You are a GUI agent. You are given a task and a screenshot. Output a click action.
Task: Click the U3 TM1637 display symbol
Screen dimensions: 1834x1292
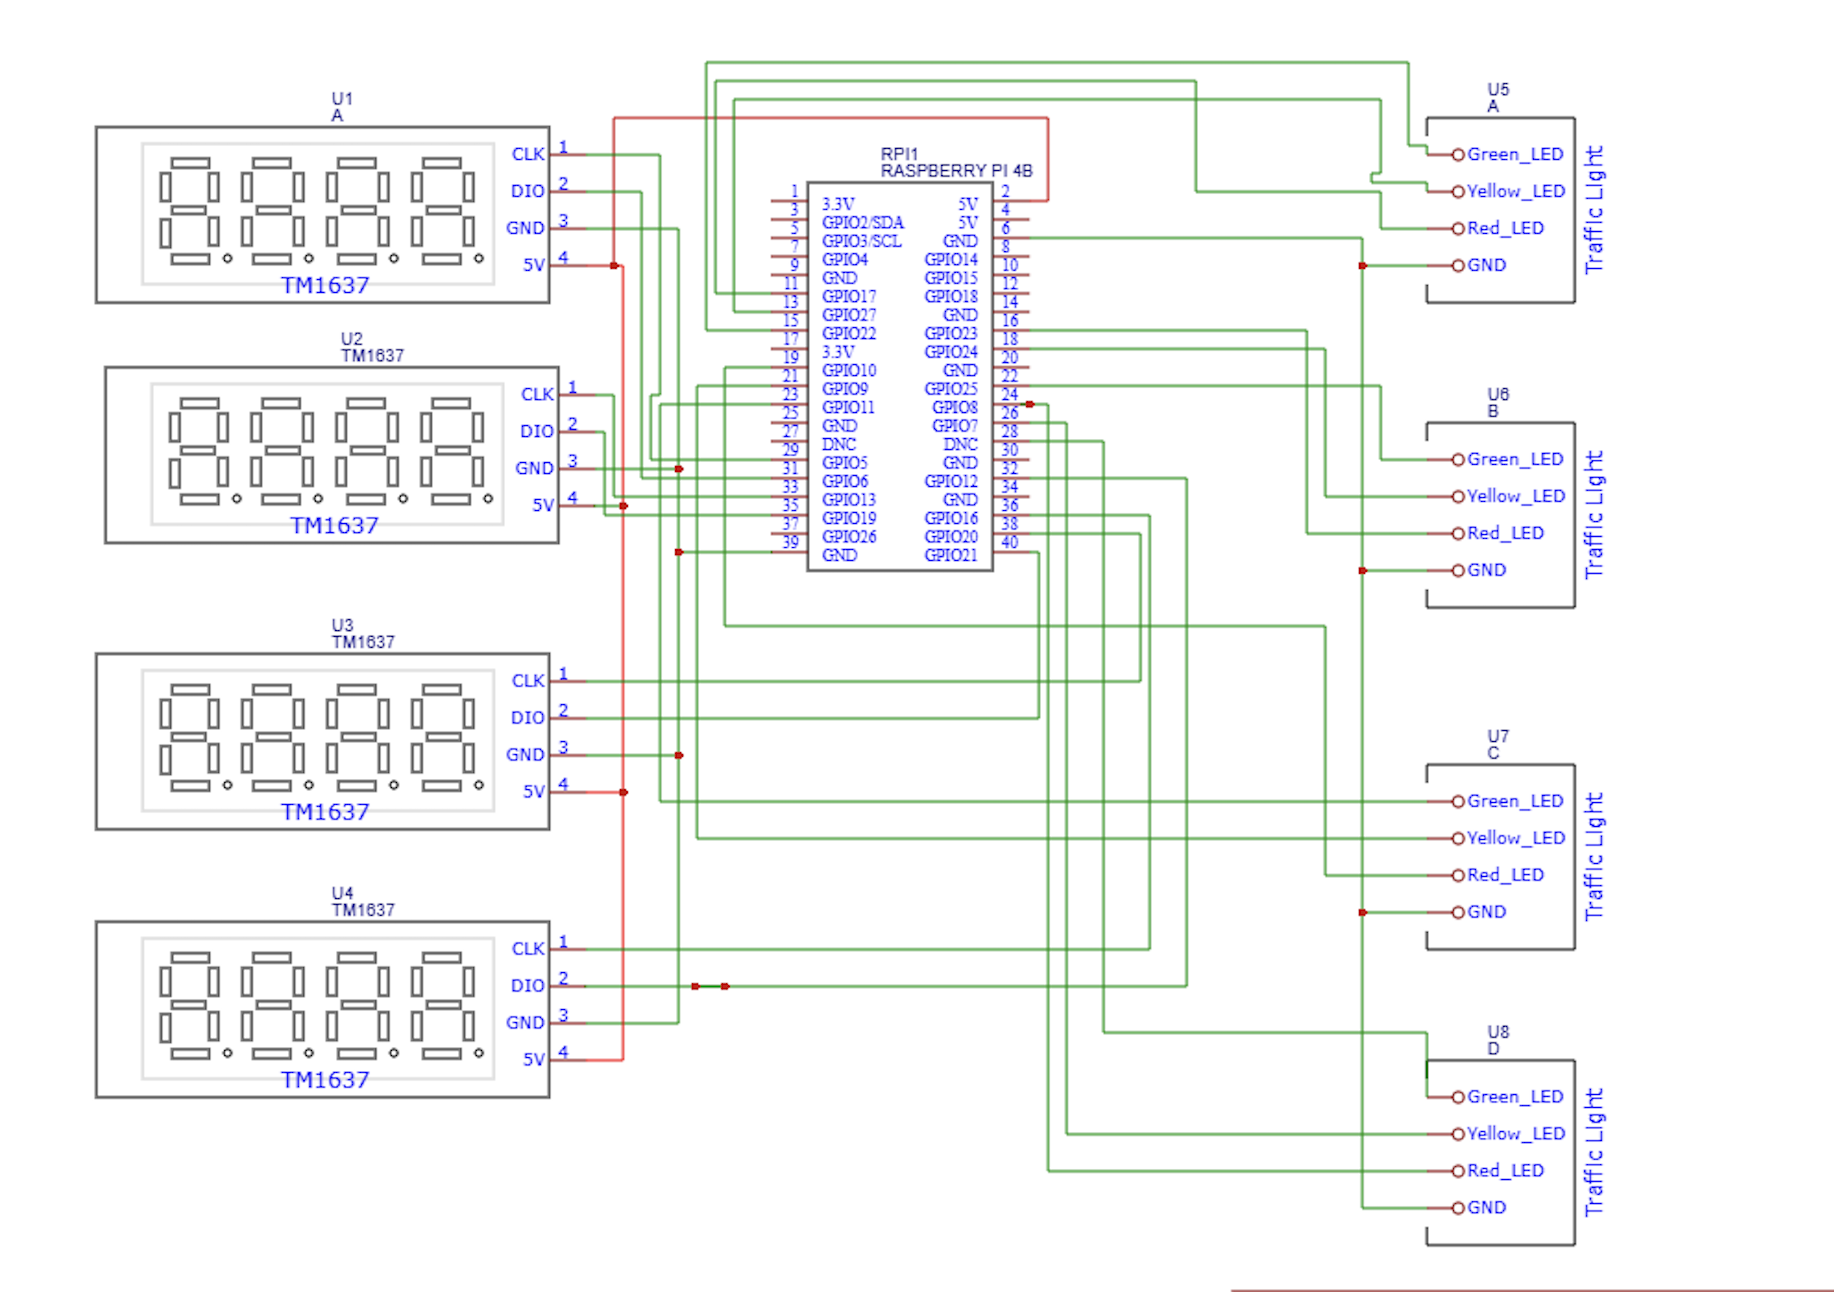[x=320, y=741]
